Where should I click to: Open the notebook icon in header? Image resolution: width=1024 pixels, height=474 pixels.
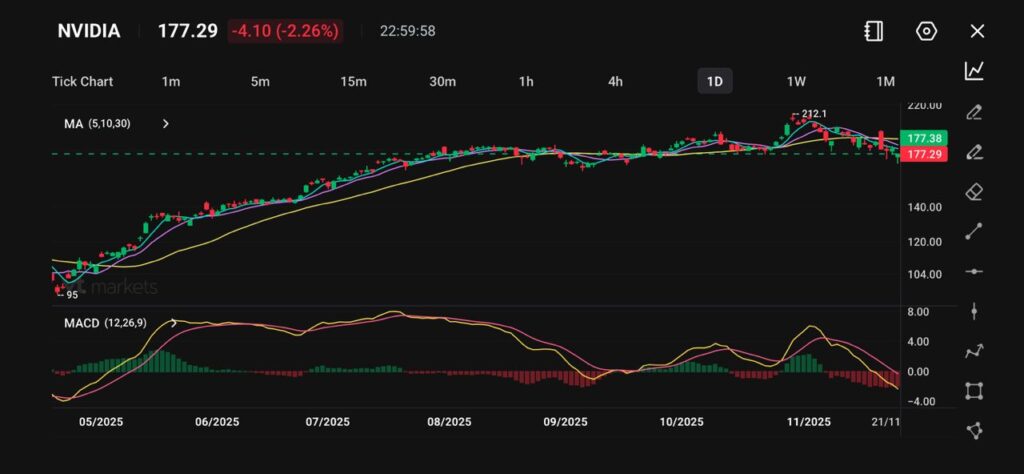874,31
